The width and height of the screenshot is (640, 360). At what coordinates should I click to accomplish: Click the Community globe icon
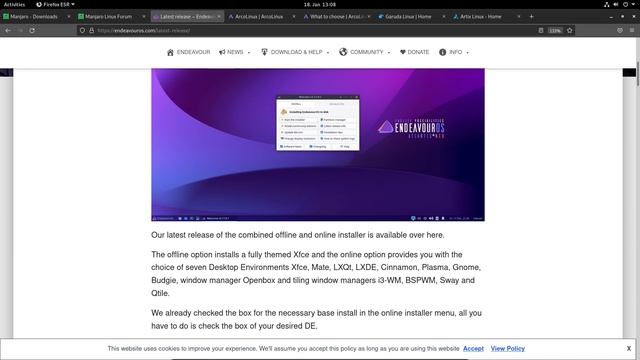click(343, 52)
